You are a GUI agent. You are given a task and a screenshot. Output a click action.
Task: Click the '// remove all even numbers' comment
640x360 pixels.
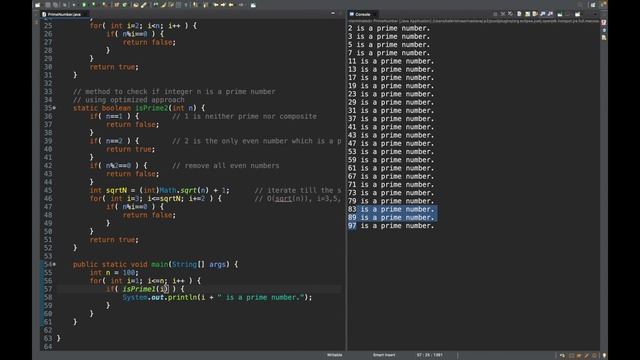tap(226, 166)
